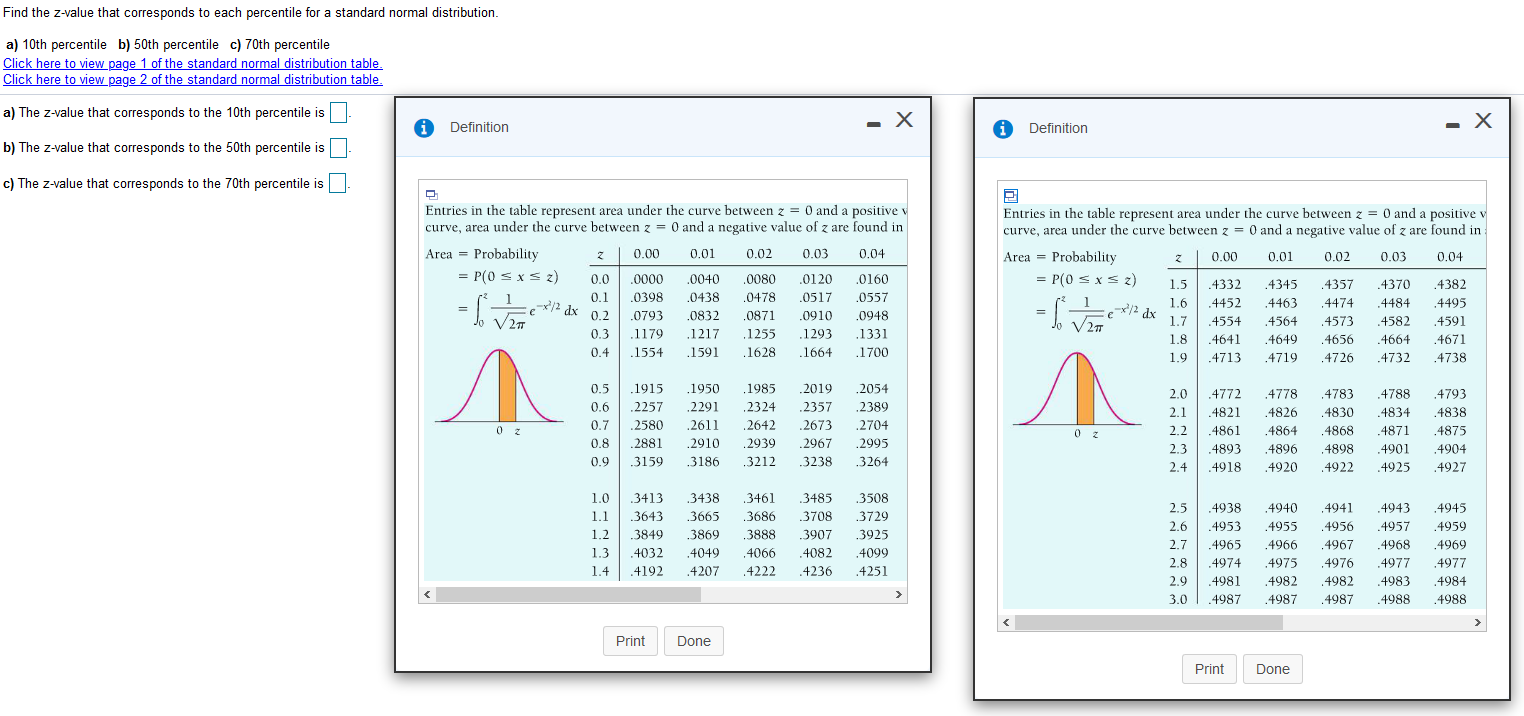Image resolution: width=1524 pixels, height=716 pixels.
Task: Click the 10th percentile answer box
Action: 338,112
